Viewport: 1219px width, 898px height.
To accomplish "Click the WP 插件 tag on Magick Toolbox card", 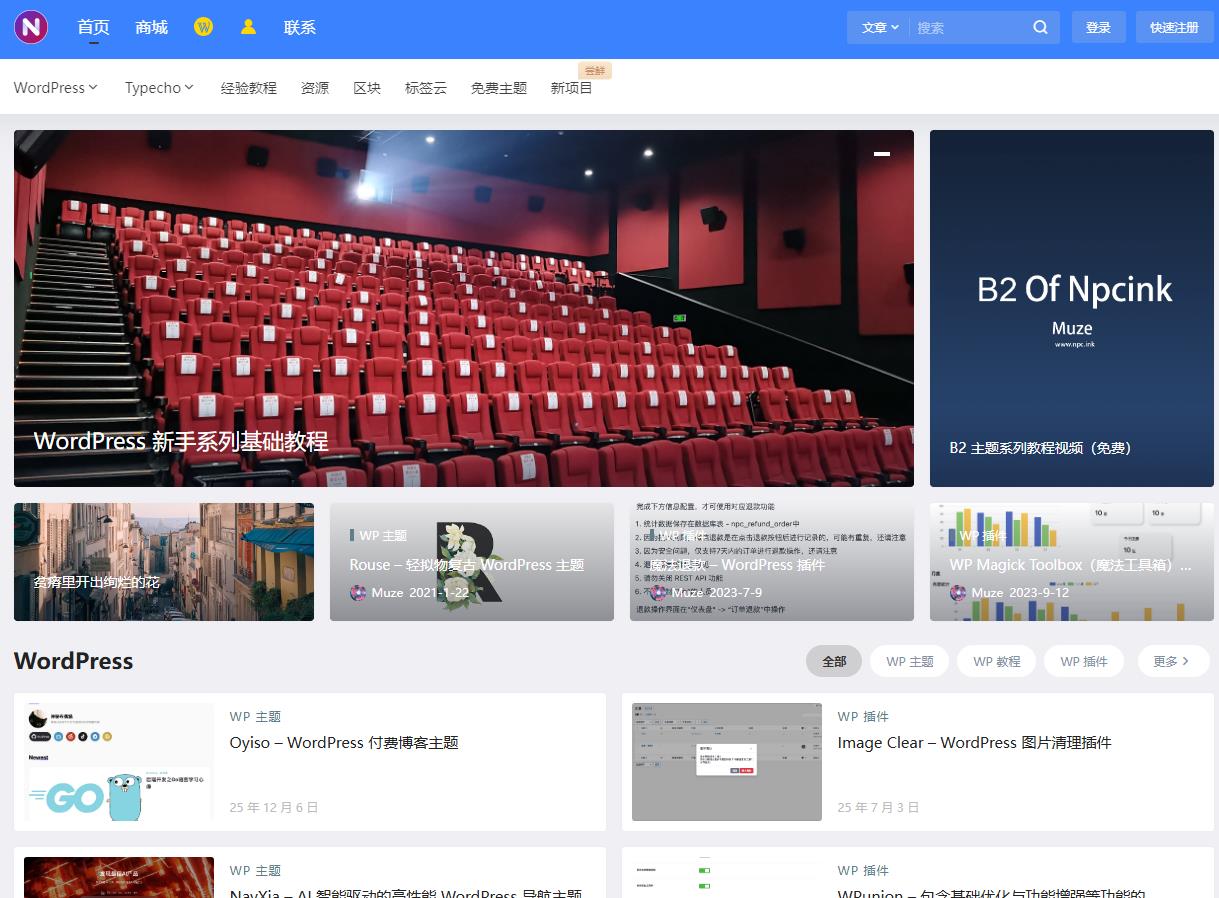I will pos(983,535).
